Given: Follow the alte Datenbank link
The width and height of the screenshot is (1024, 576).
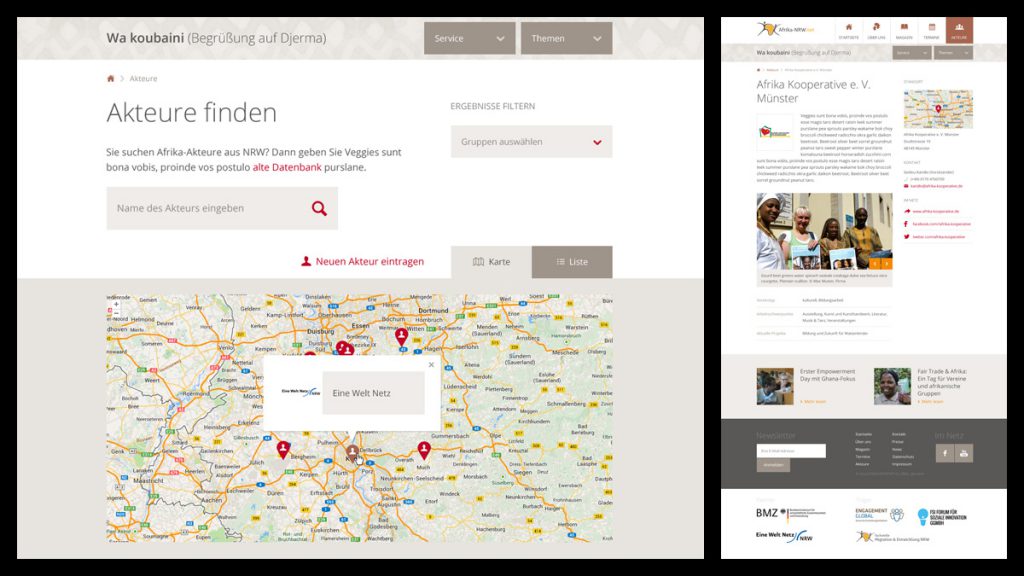Looking at the screenshot, I should click(x=287, y=167).
